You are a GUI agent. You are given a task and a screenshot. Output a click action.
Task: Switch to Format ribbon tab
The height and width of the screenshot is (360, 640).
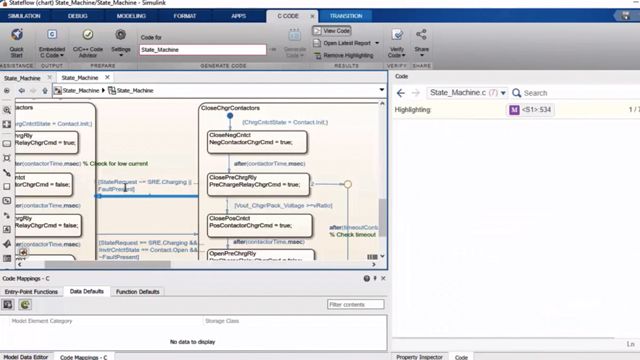click(184, 16)
